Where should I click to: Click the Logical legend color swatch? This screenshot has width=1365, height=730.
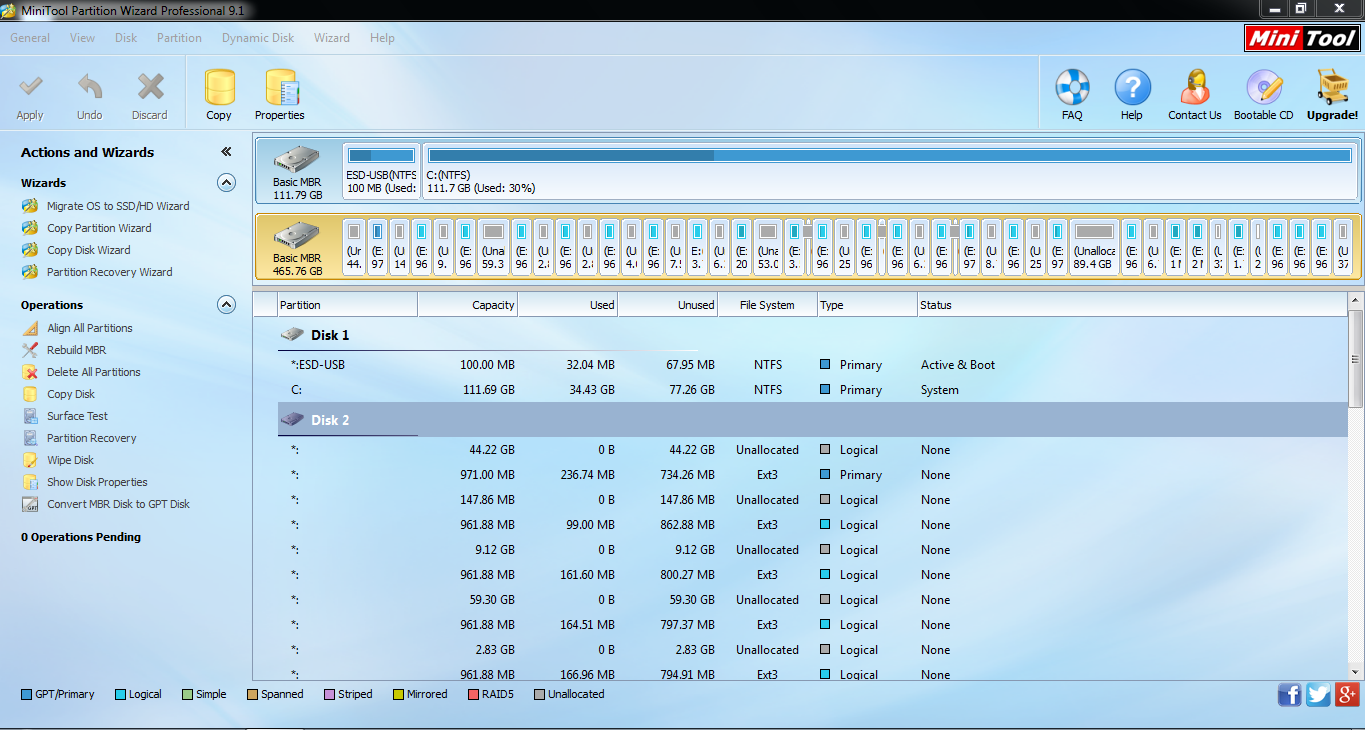pyautogui.click(x=120, y=694)
